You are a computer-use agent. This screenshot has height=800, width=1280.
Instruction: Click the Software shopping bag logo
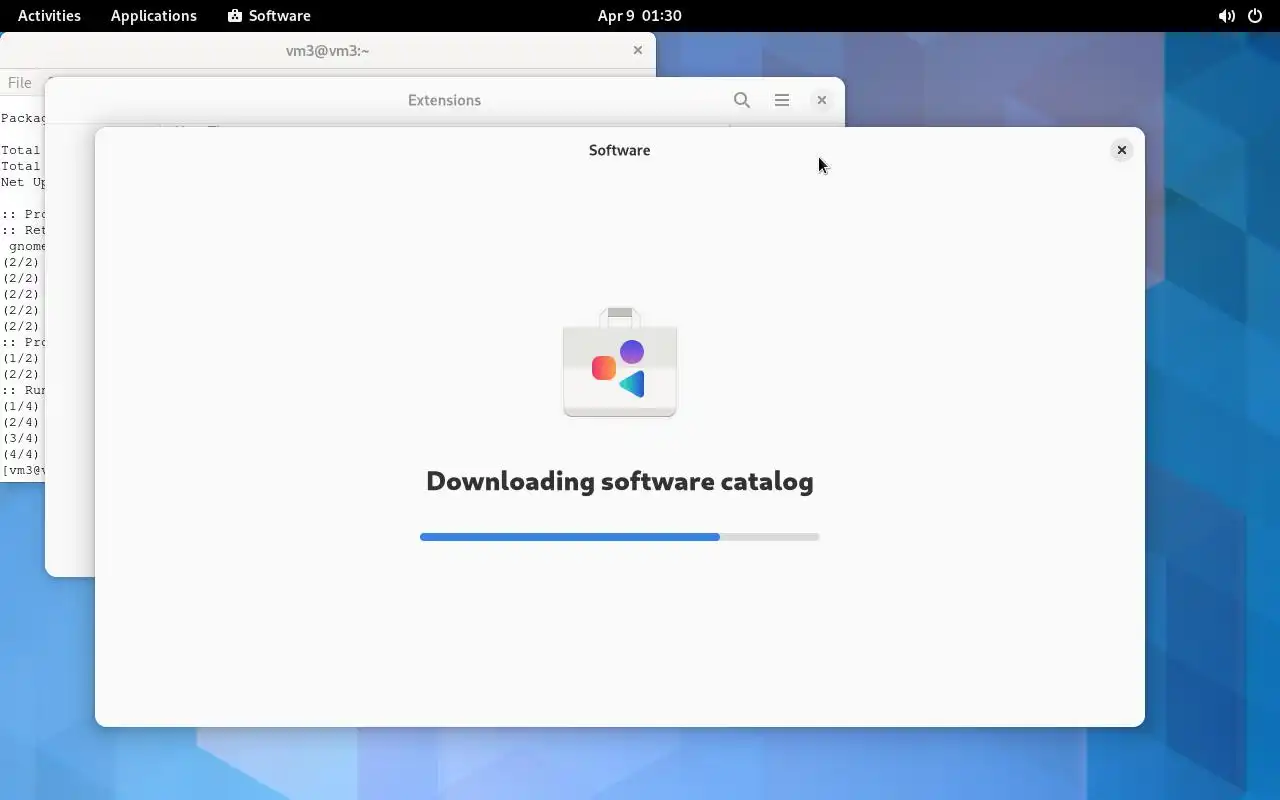620,362
